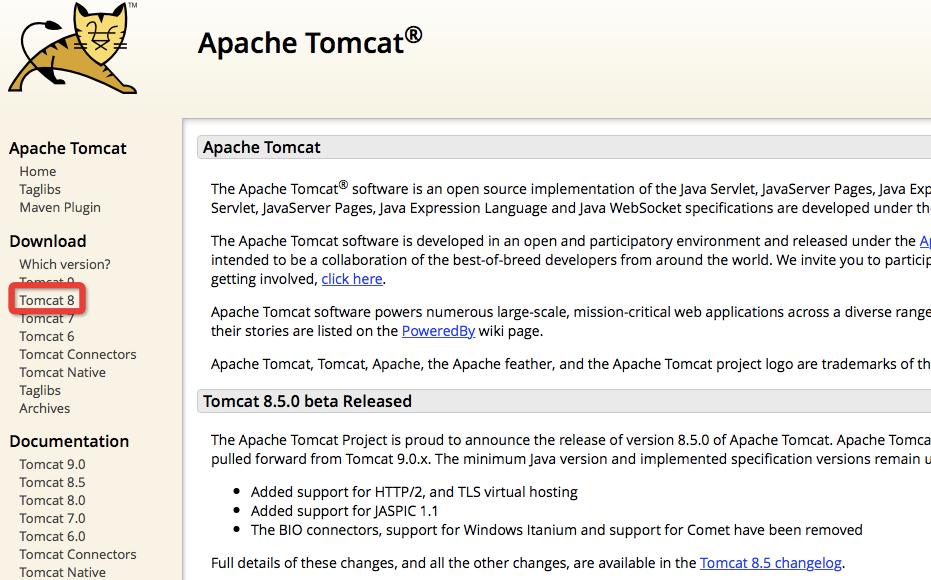The height and width of the screenshot is (580, 931).
Task: Open the PoweredBy wiki link
Action: point(438,331)
